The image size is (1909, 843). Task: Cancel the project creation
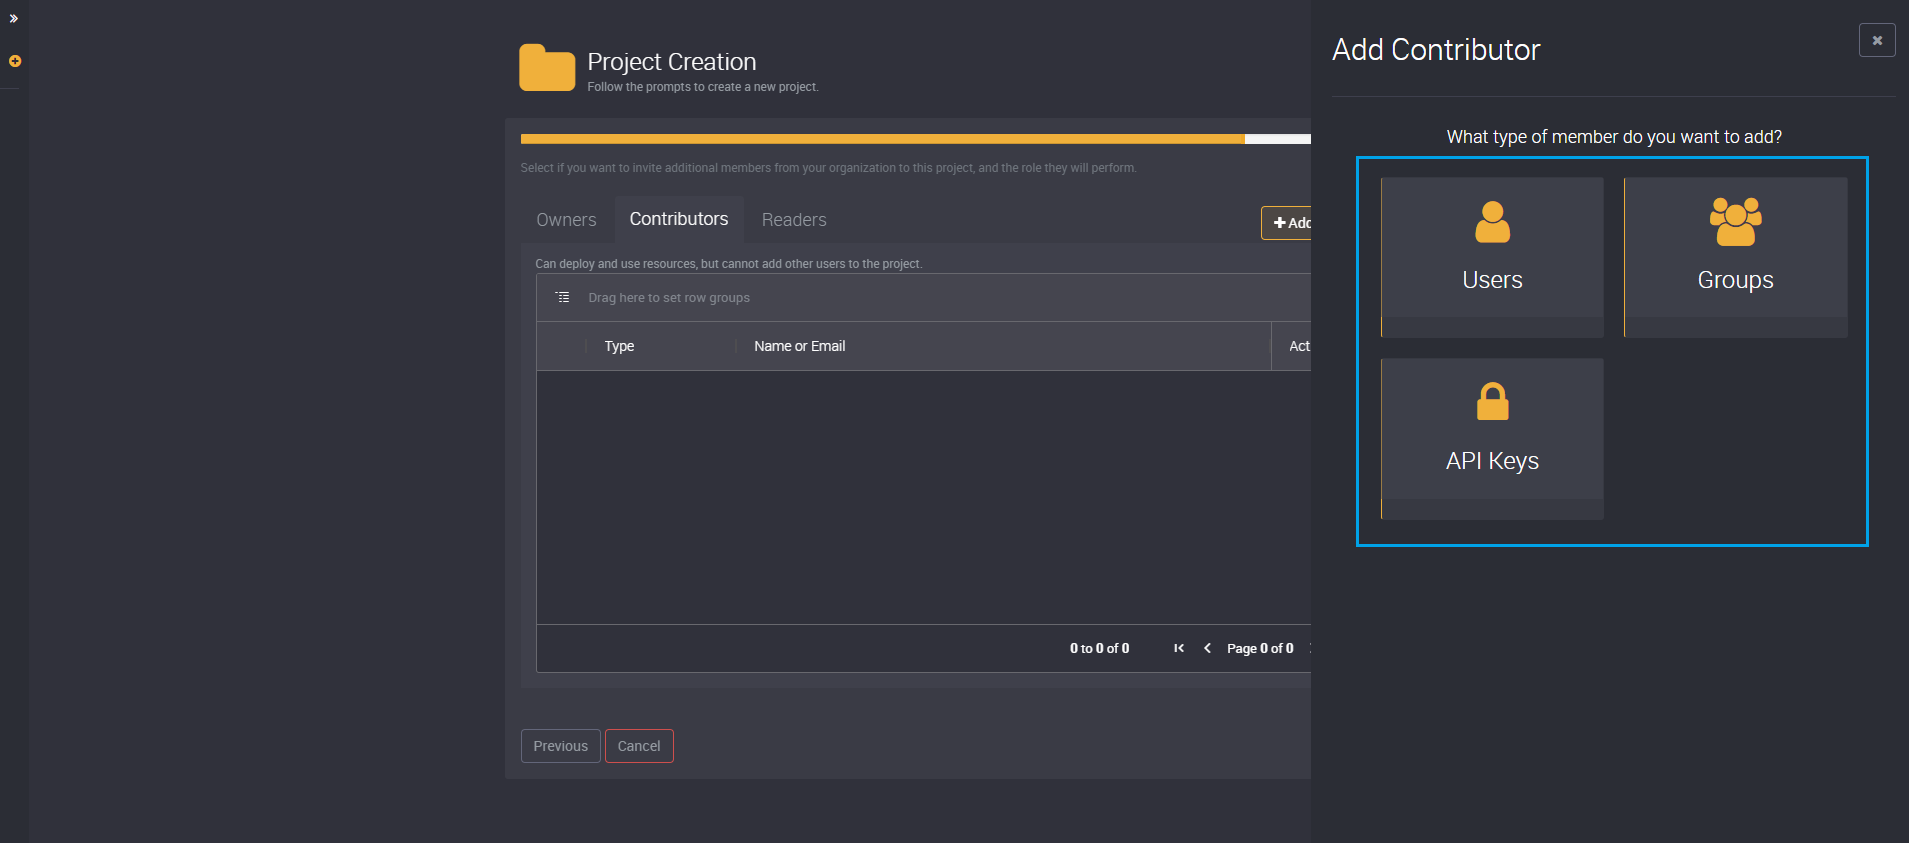coord(639,746)
